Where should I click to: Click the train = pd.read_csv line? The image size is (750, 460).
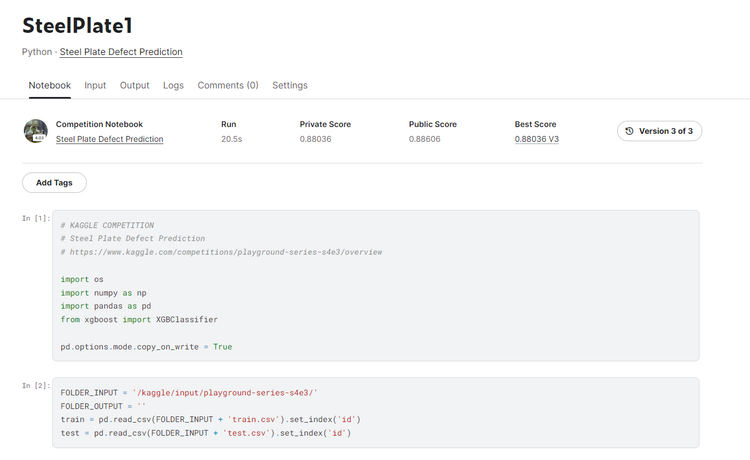(x=210, y=419)
